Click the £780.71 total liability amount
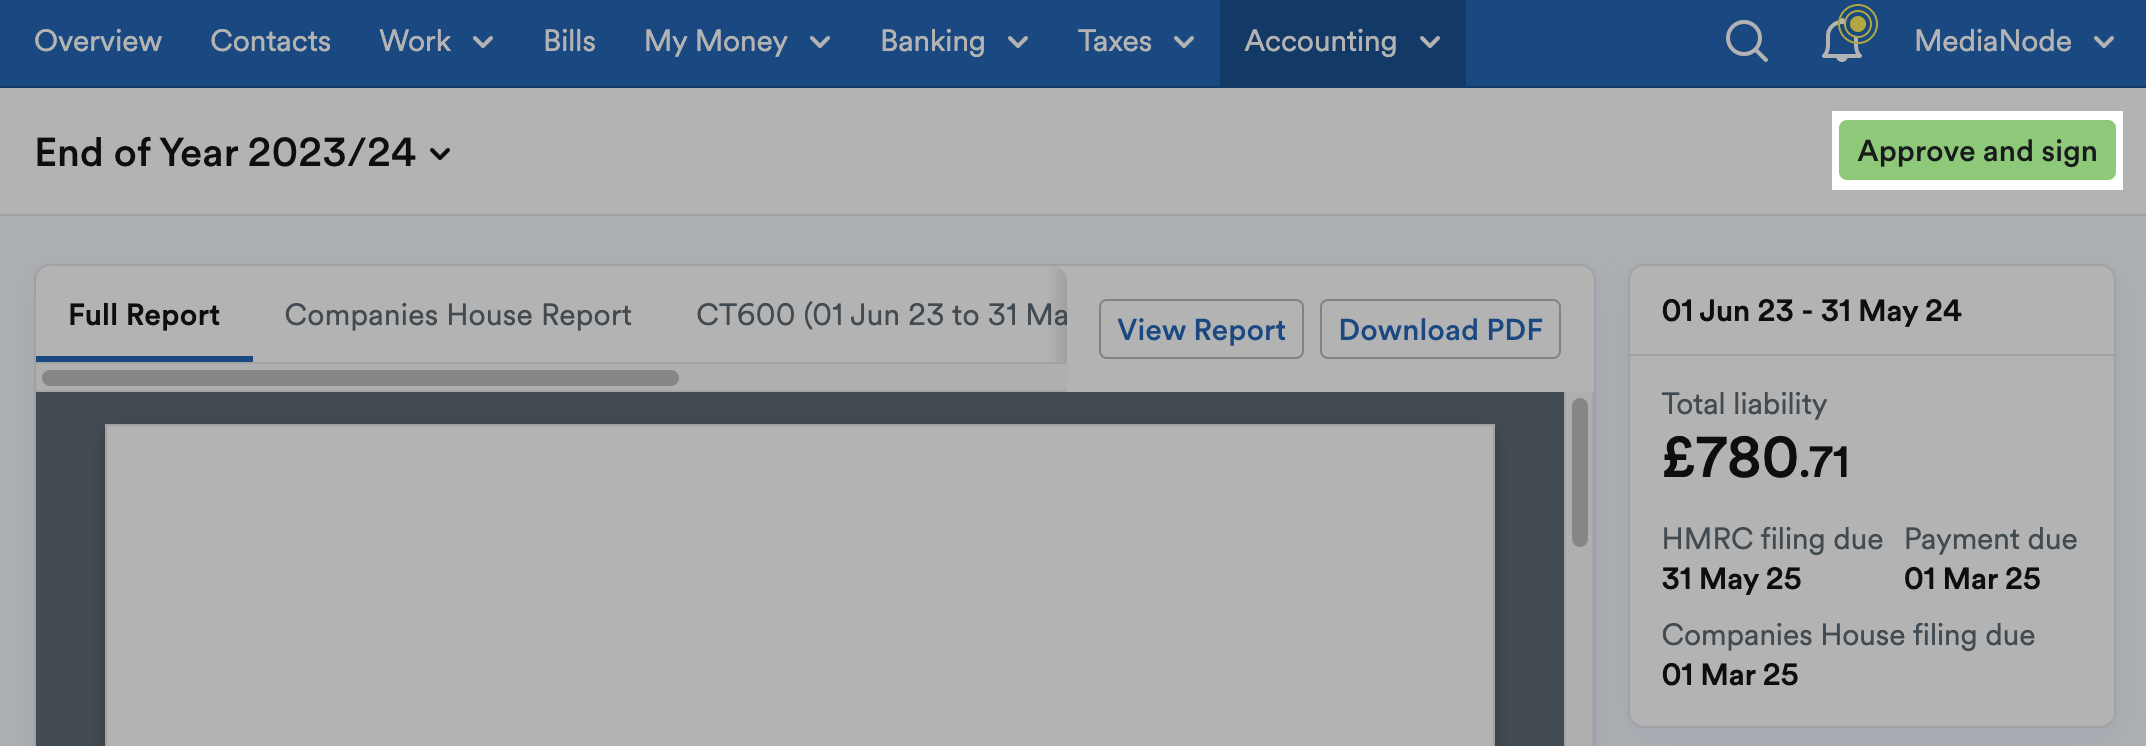Screen dimensions: 2146x746 point(1755,458)
